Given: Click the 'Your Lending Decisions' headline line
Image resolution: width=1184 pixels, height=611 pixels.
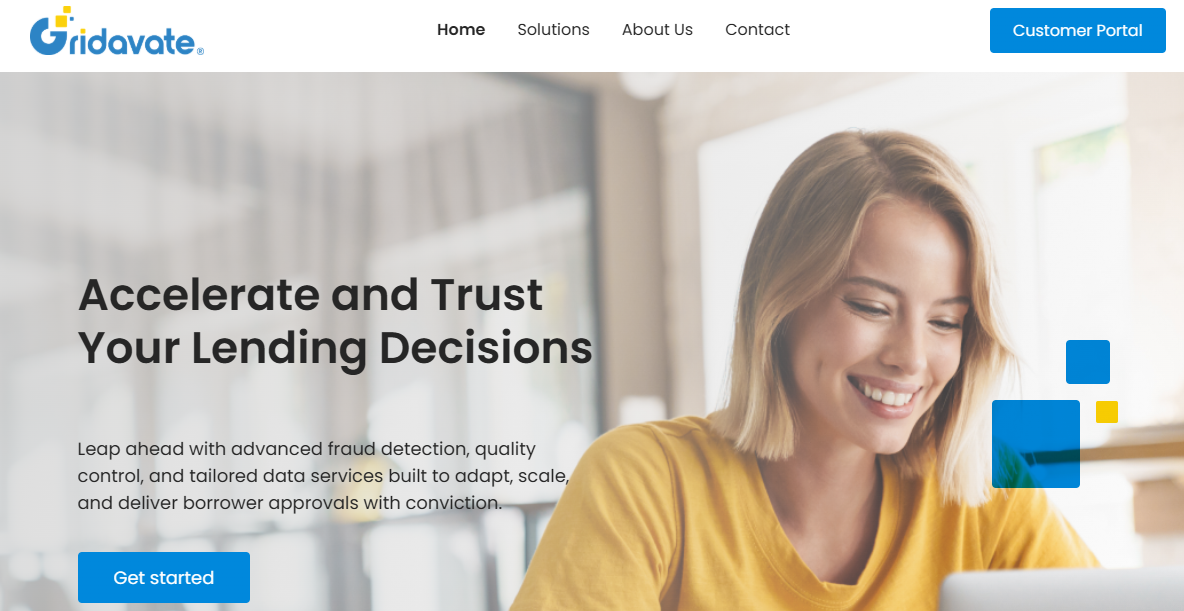Looking at the screenshot, I should point(335,348).
